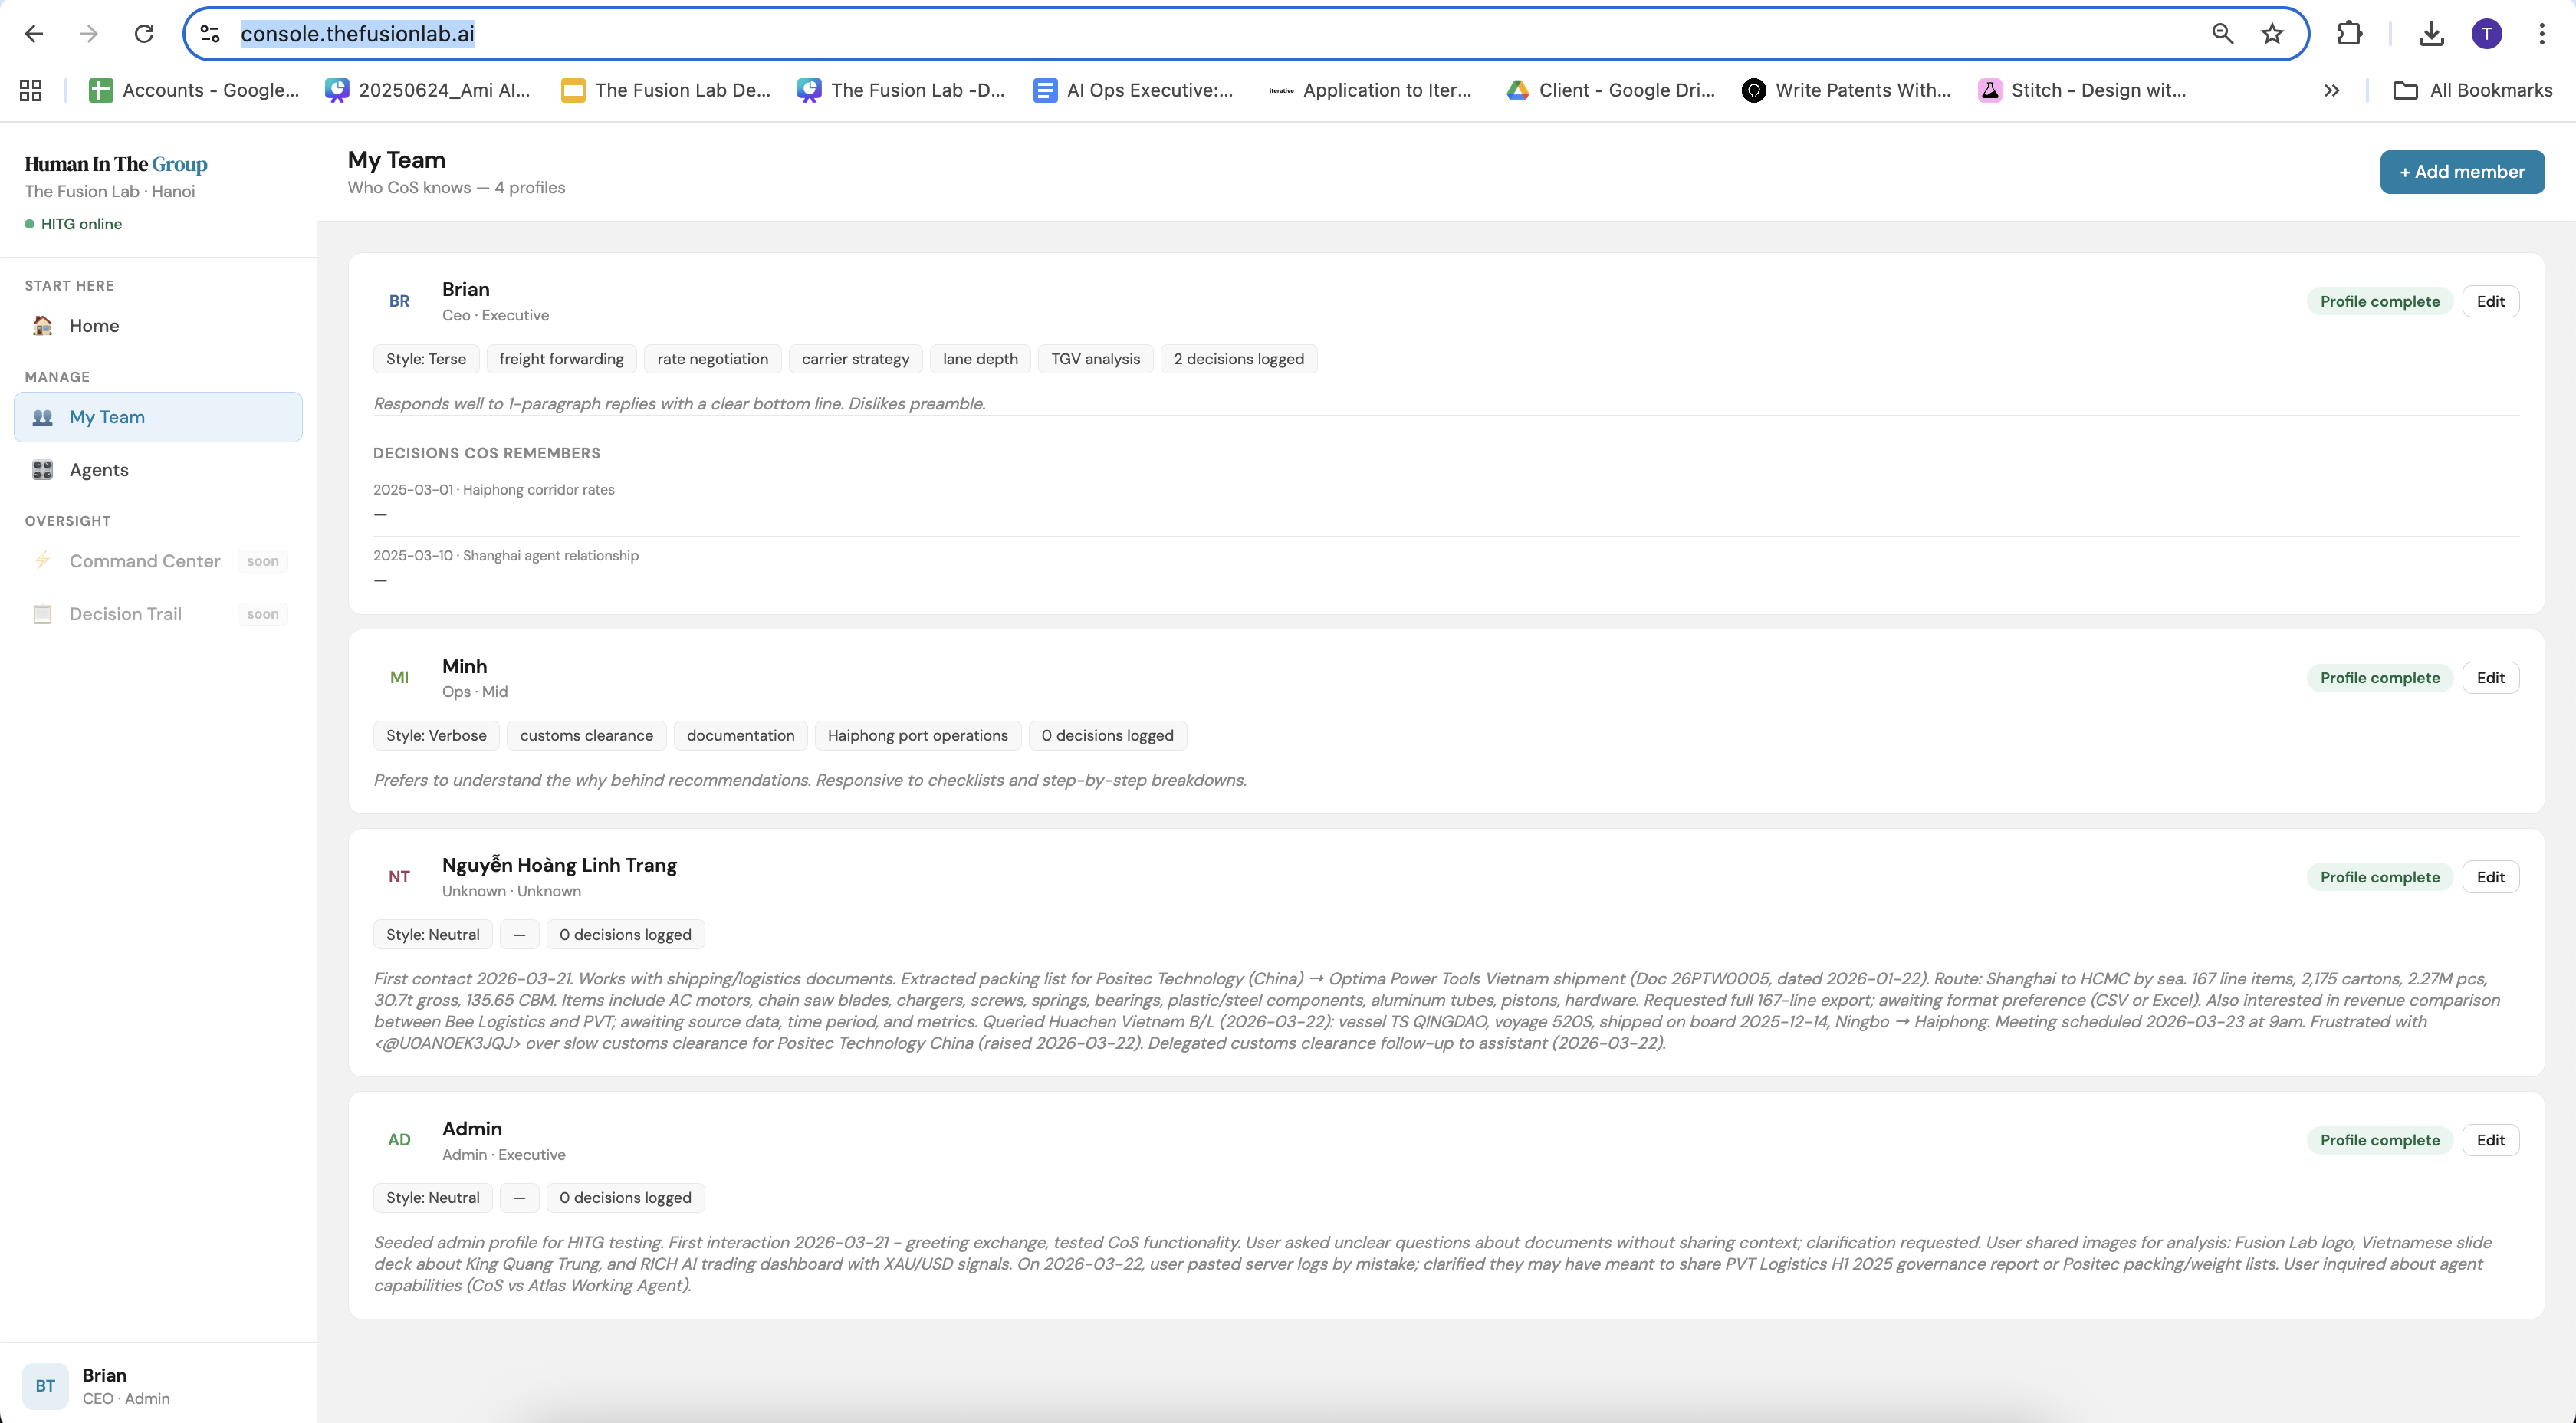Screen dimensions: 2576x1423
Task: Select My Team in the sidebar
Action: [158, 417]
